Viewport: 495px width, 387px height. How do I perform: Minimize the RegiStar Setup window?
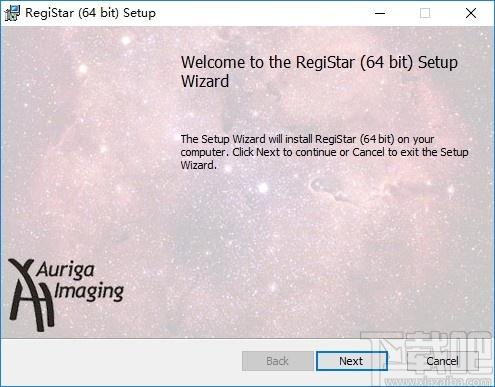pyautogui.click(x=380, y=13)
